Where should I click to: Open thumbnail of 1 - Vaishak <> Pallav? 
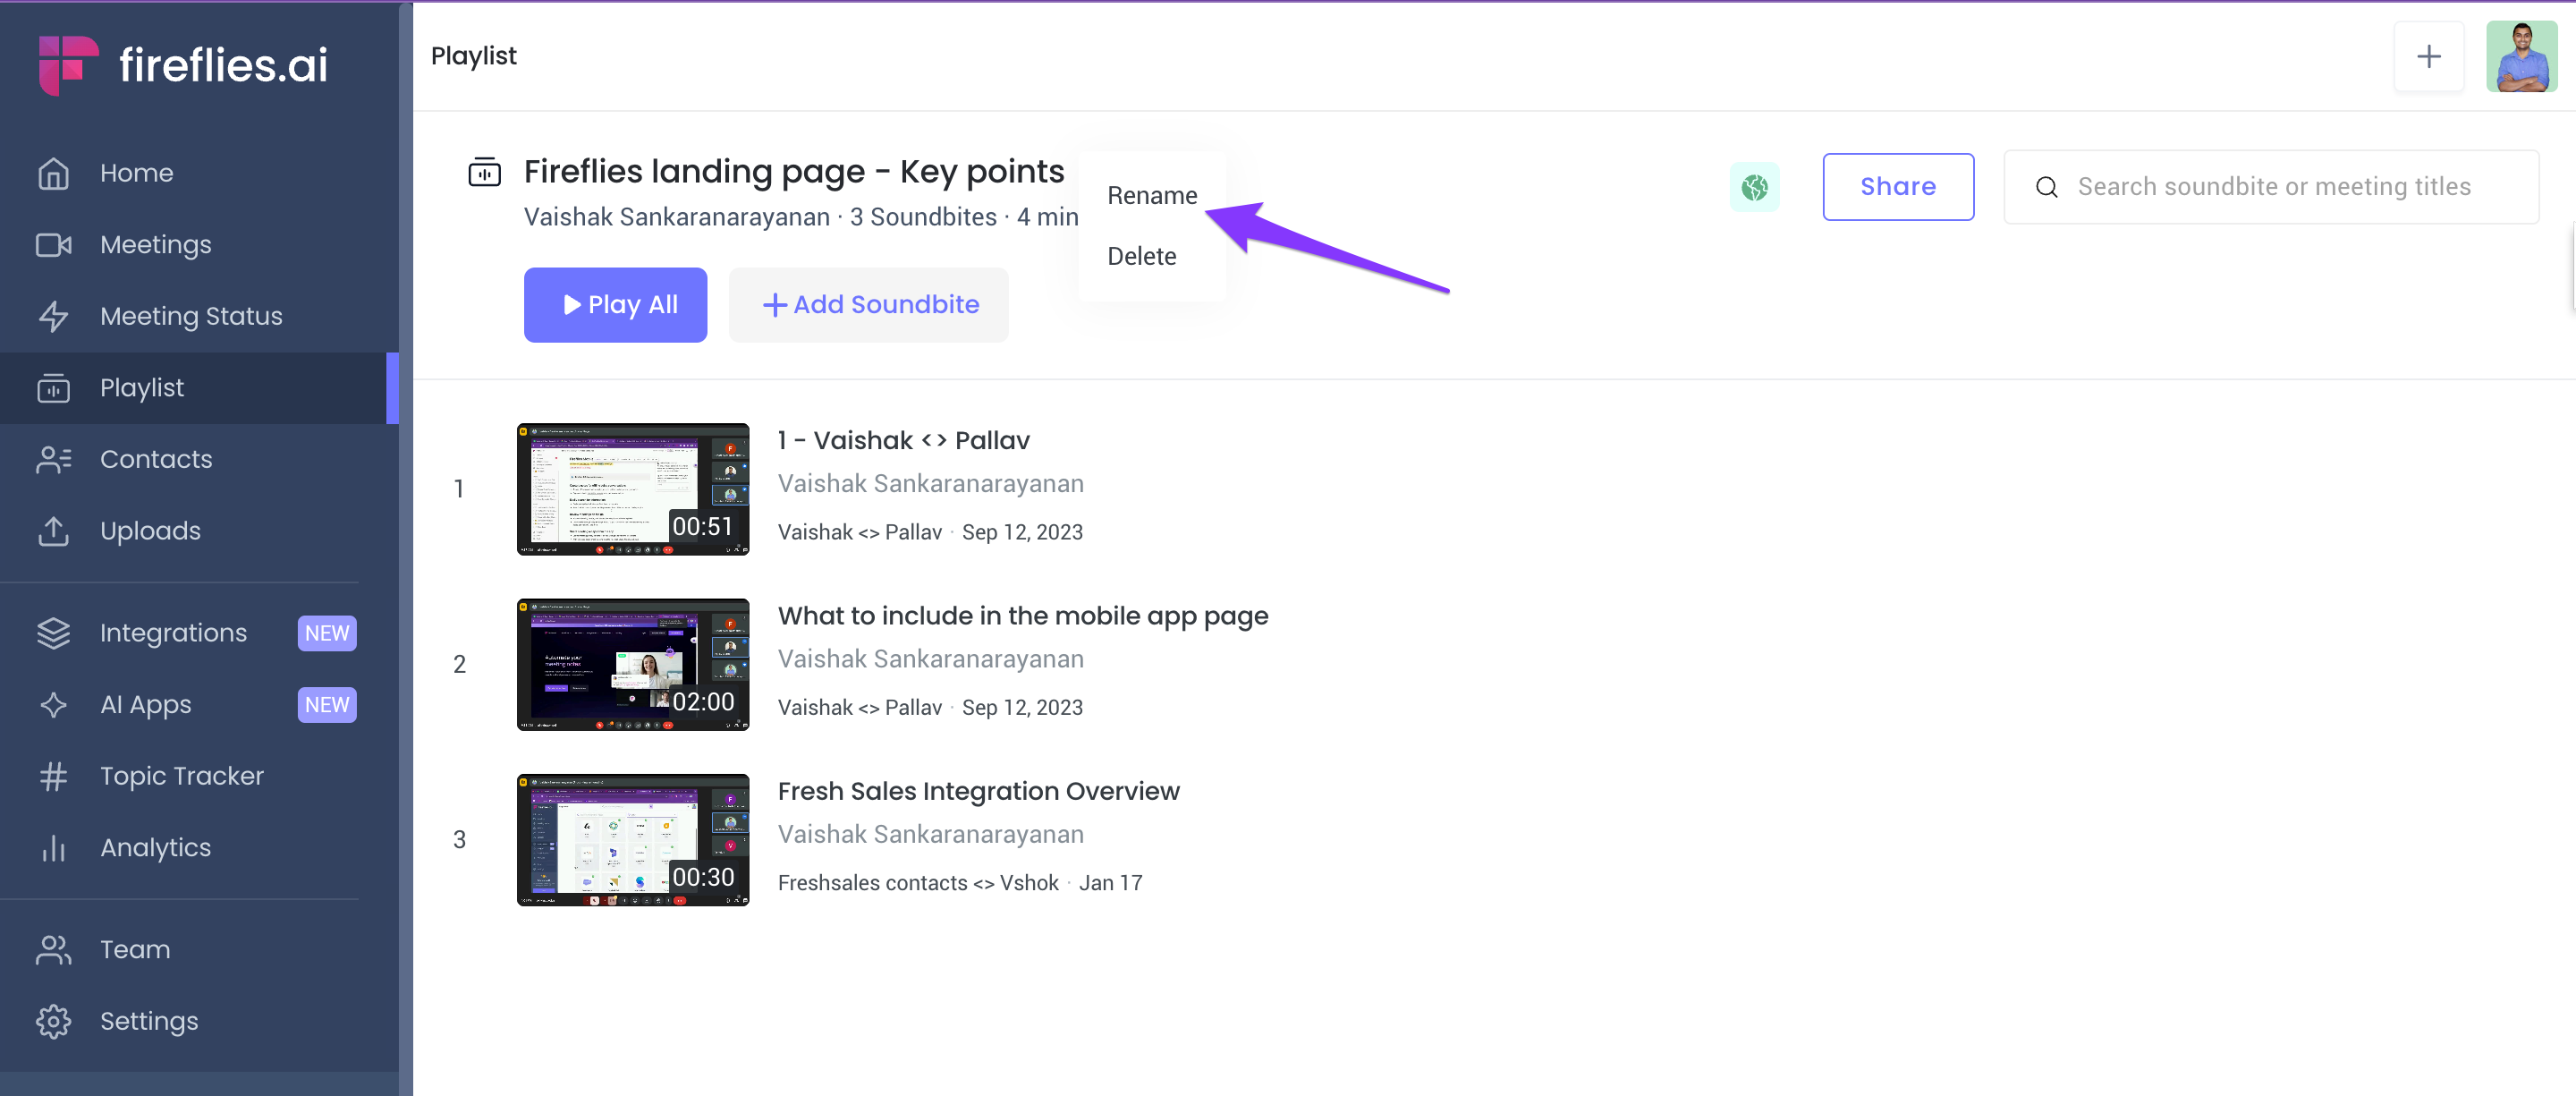tap(633, 489)
